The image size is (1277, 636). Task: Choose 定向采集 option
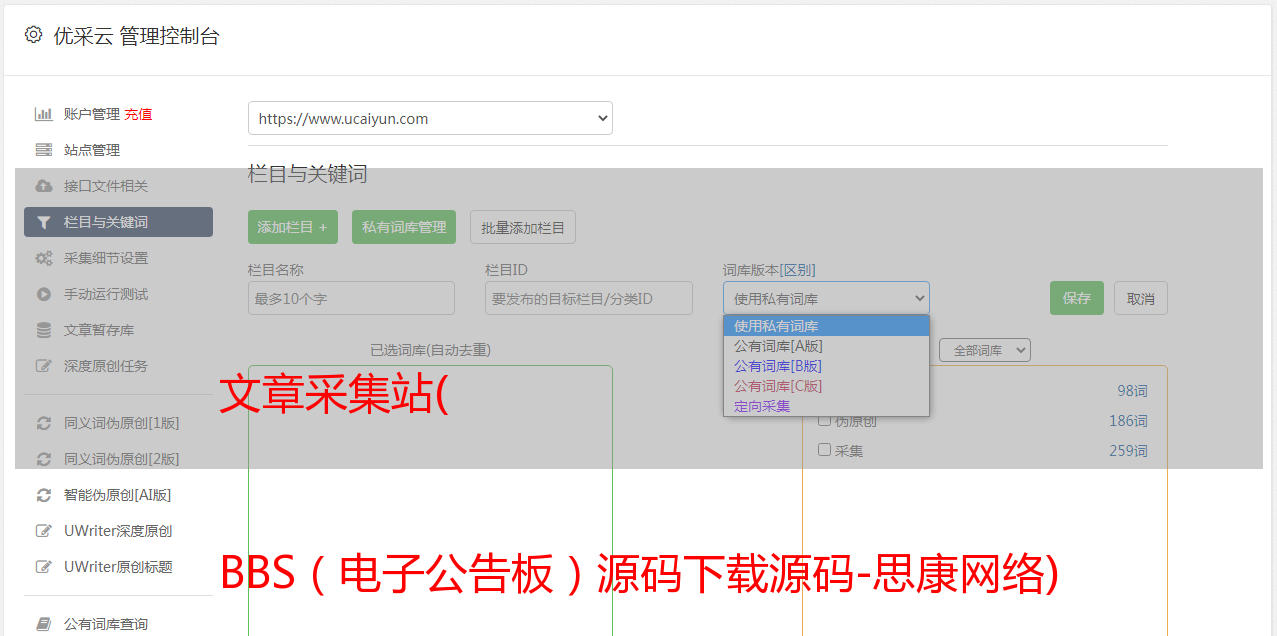coord(826,406)
